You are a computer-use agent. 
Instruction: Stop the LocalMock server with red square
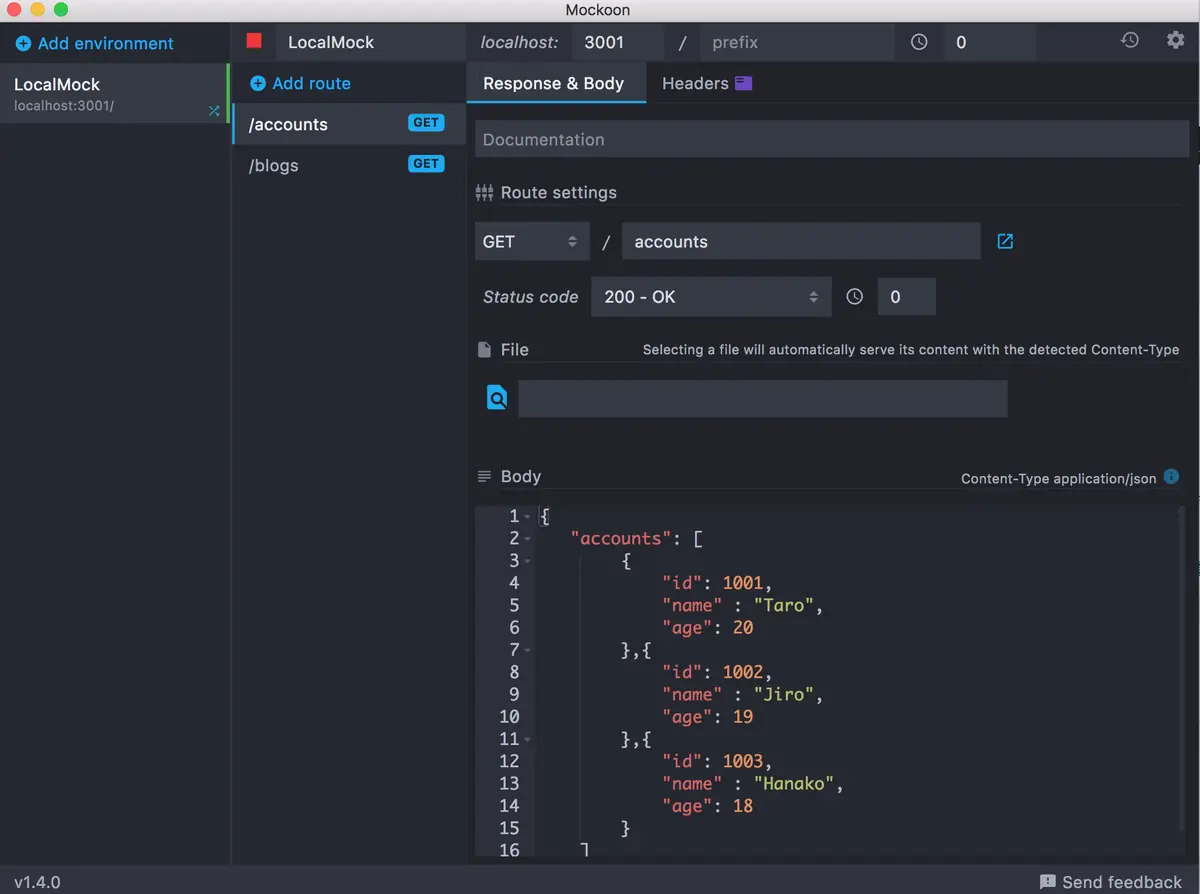[x=254, y=41]
